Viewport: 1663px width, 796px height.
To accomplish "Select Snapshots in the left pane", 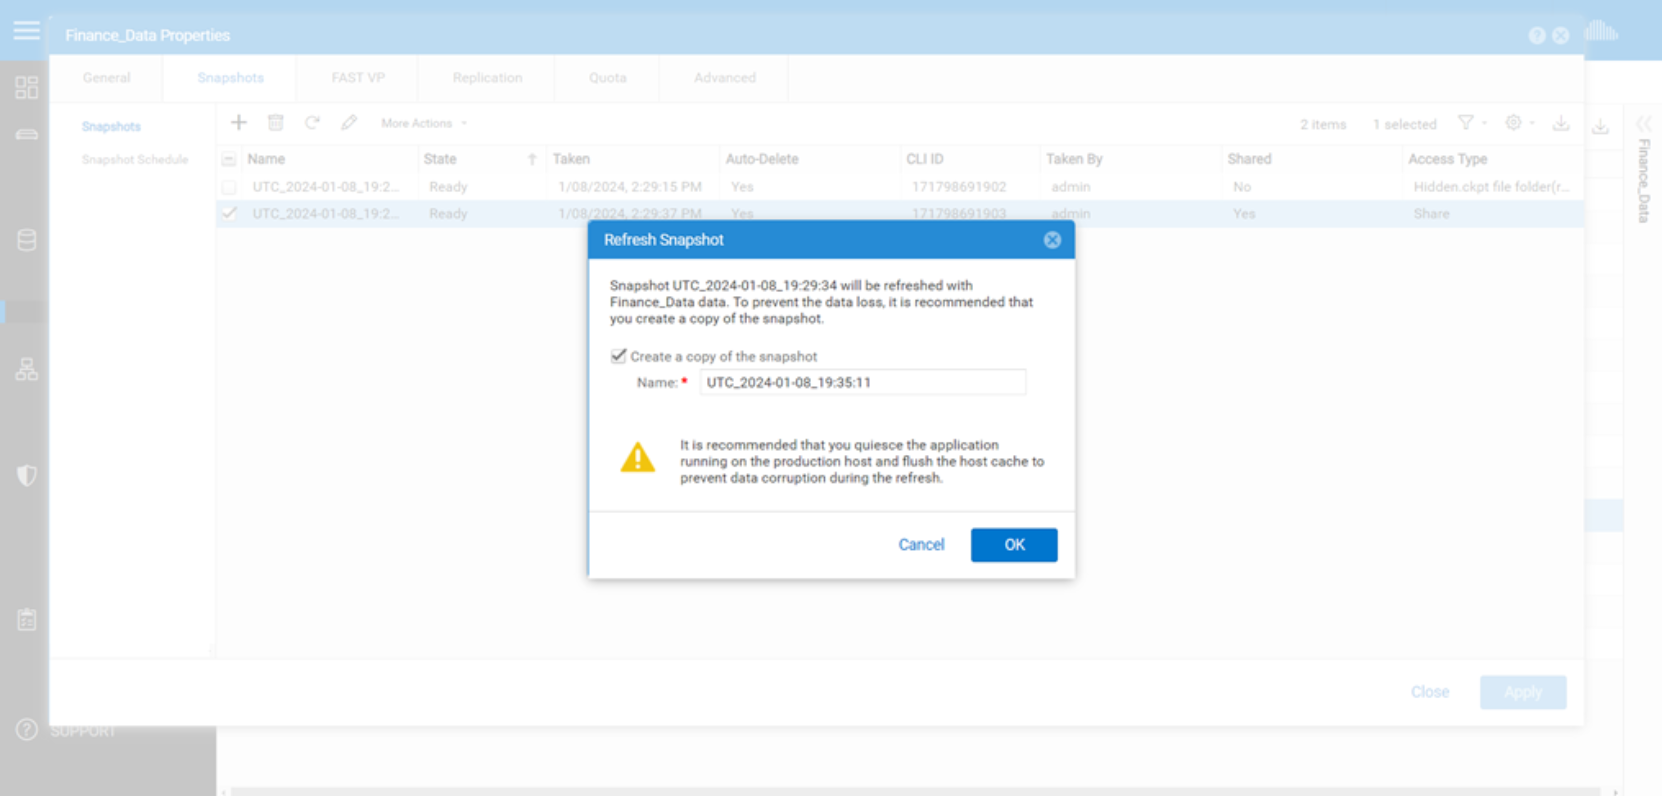I will pos(111,127).
